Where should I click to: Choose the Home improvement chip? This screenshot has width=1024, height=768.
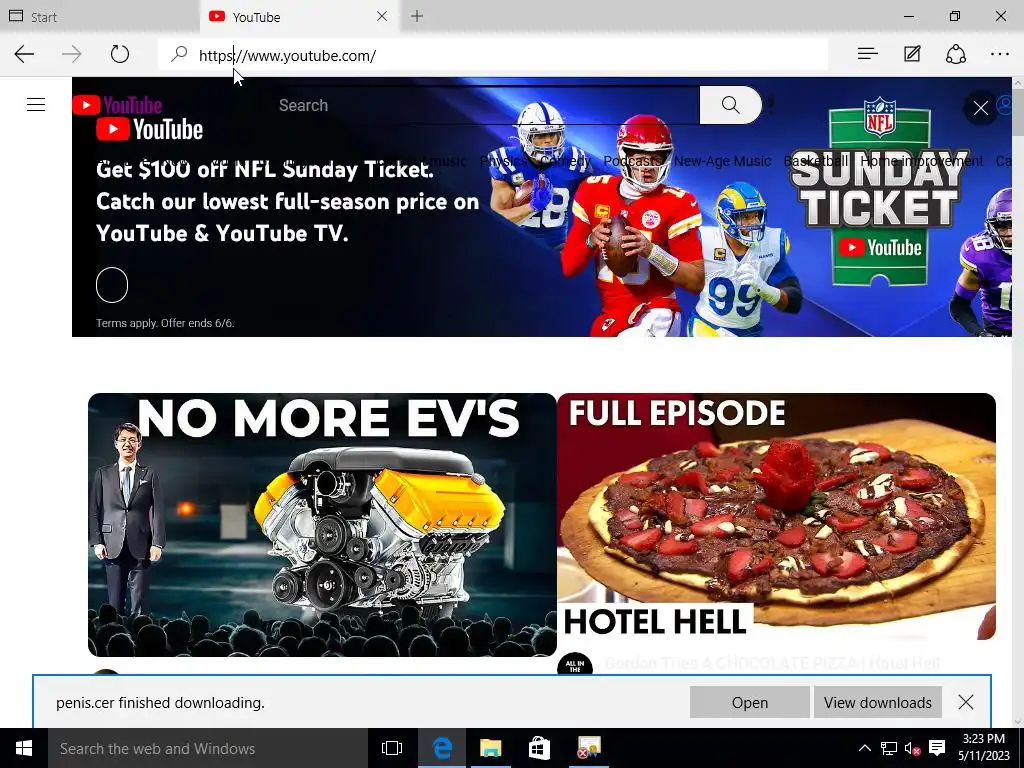point(921,161)
